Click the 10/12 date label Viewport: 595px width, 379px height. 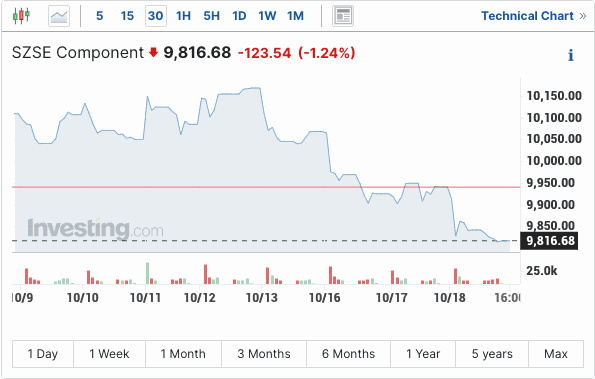coord(200,298)
